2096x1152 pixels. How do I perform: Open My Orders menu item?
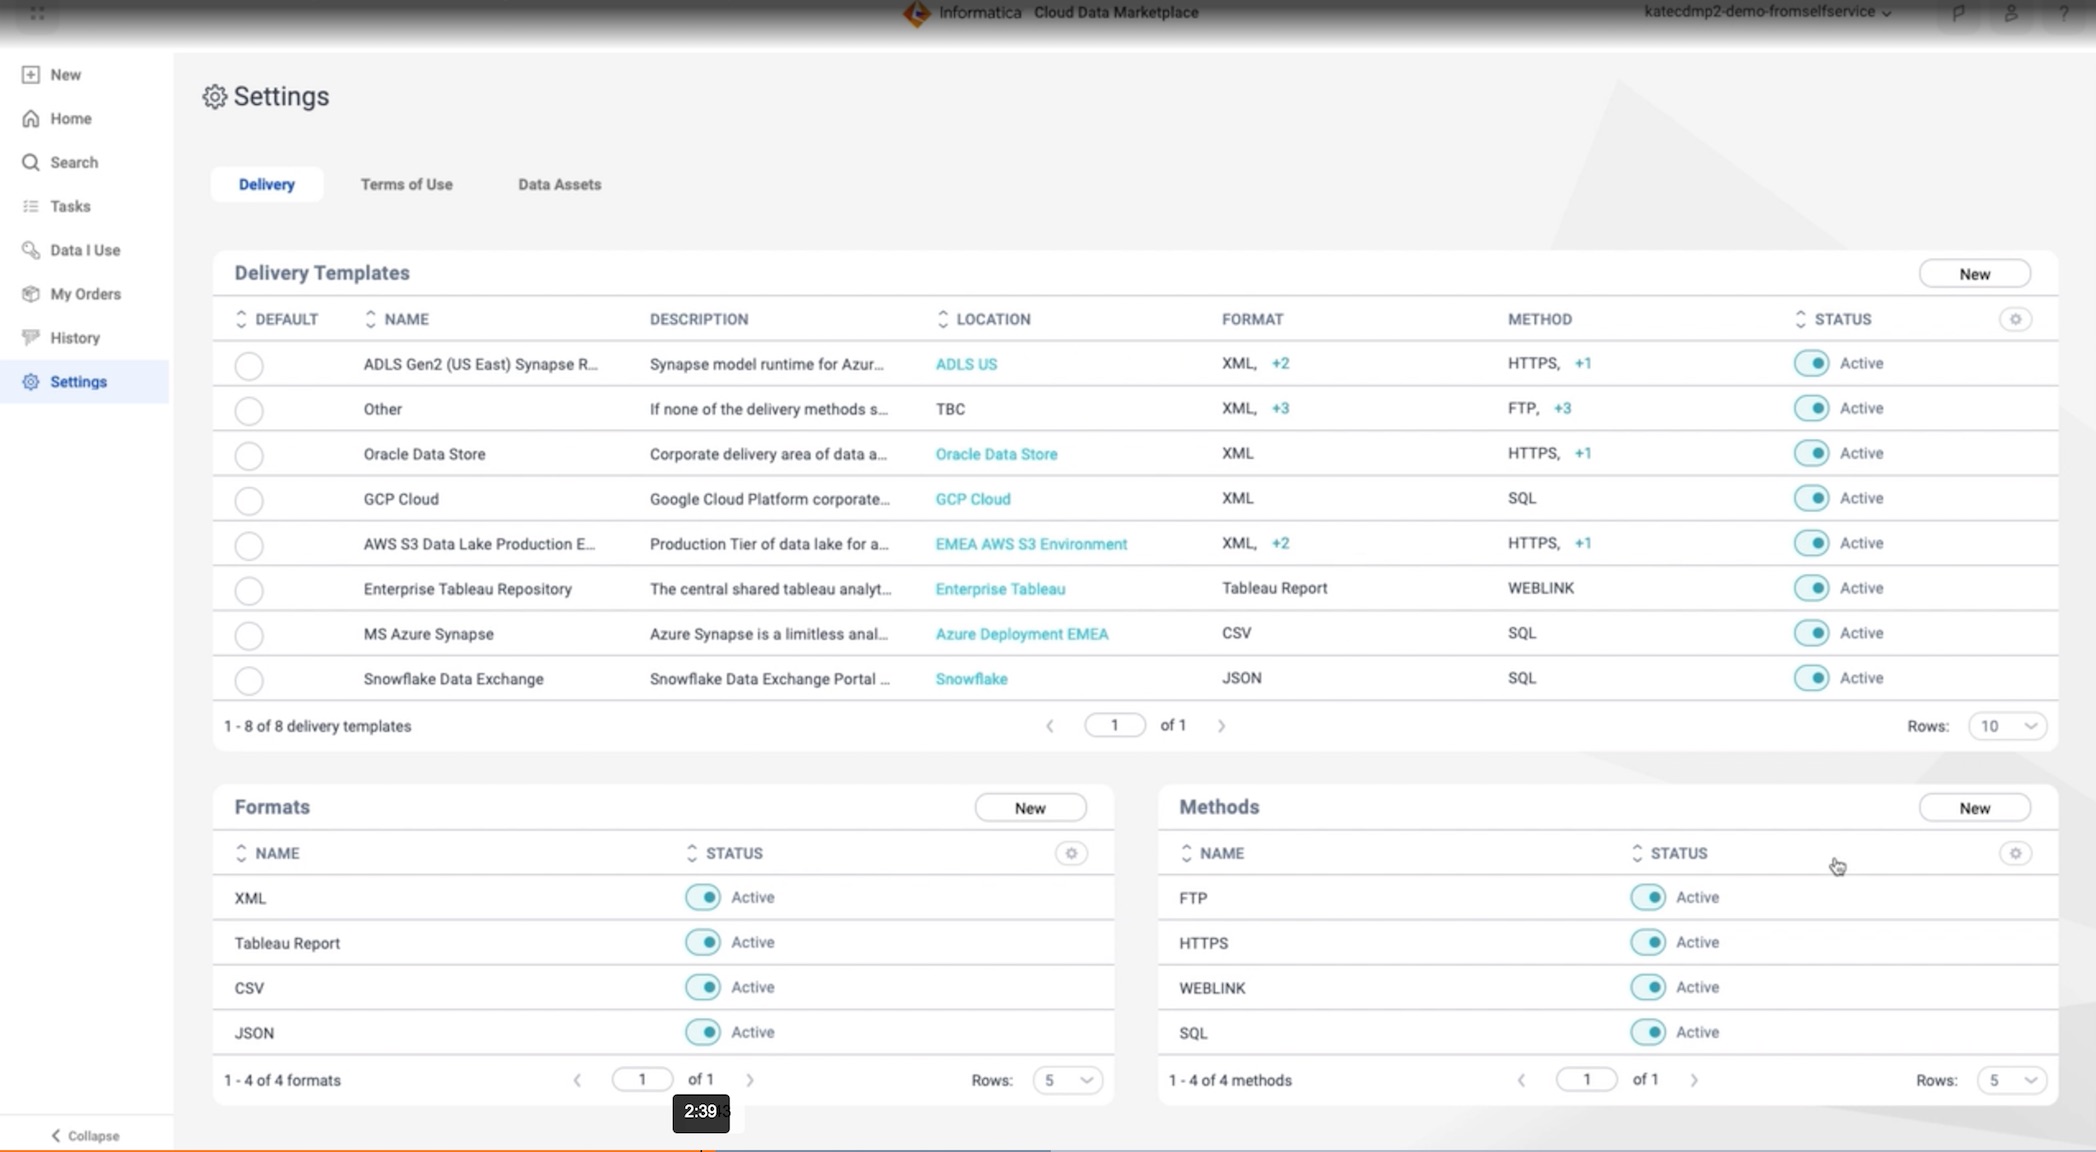tap(85, 295)
